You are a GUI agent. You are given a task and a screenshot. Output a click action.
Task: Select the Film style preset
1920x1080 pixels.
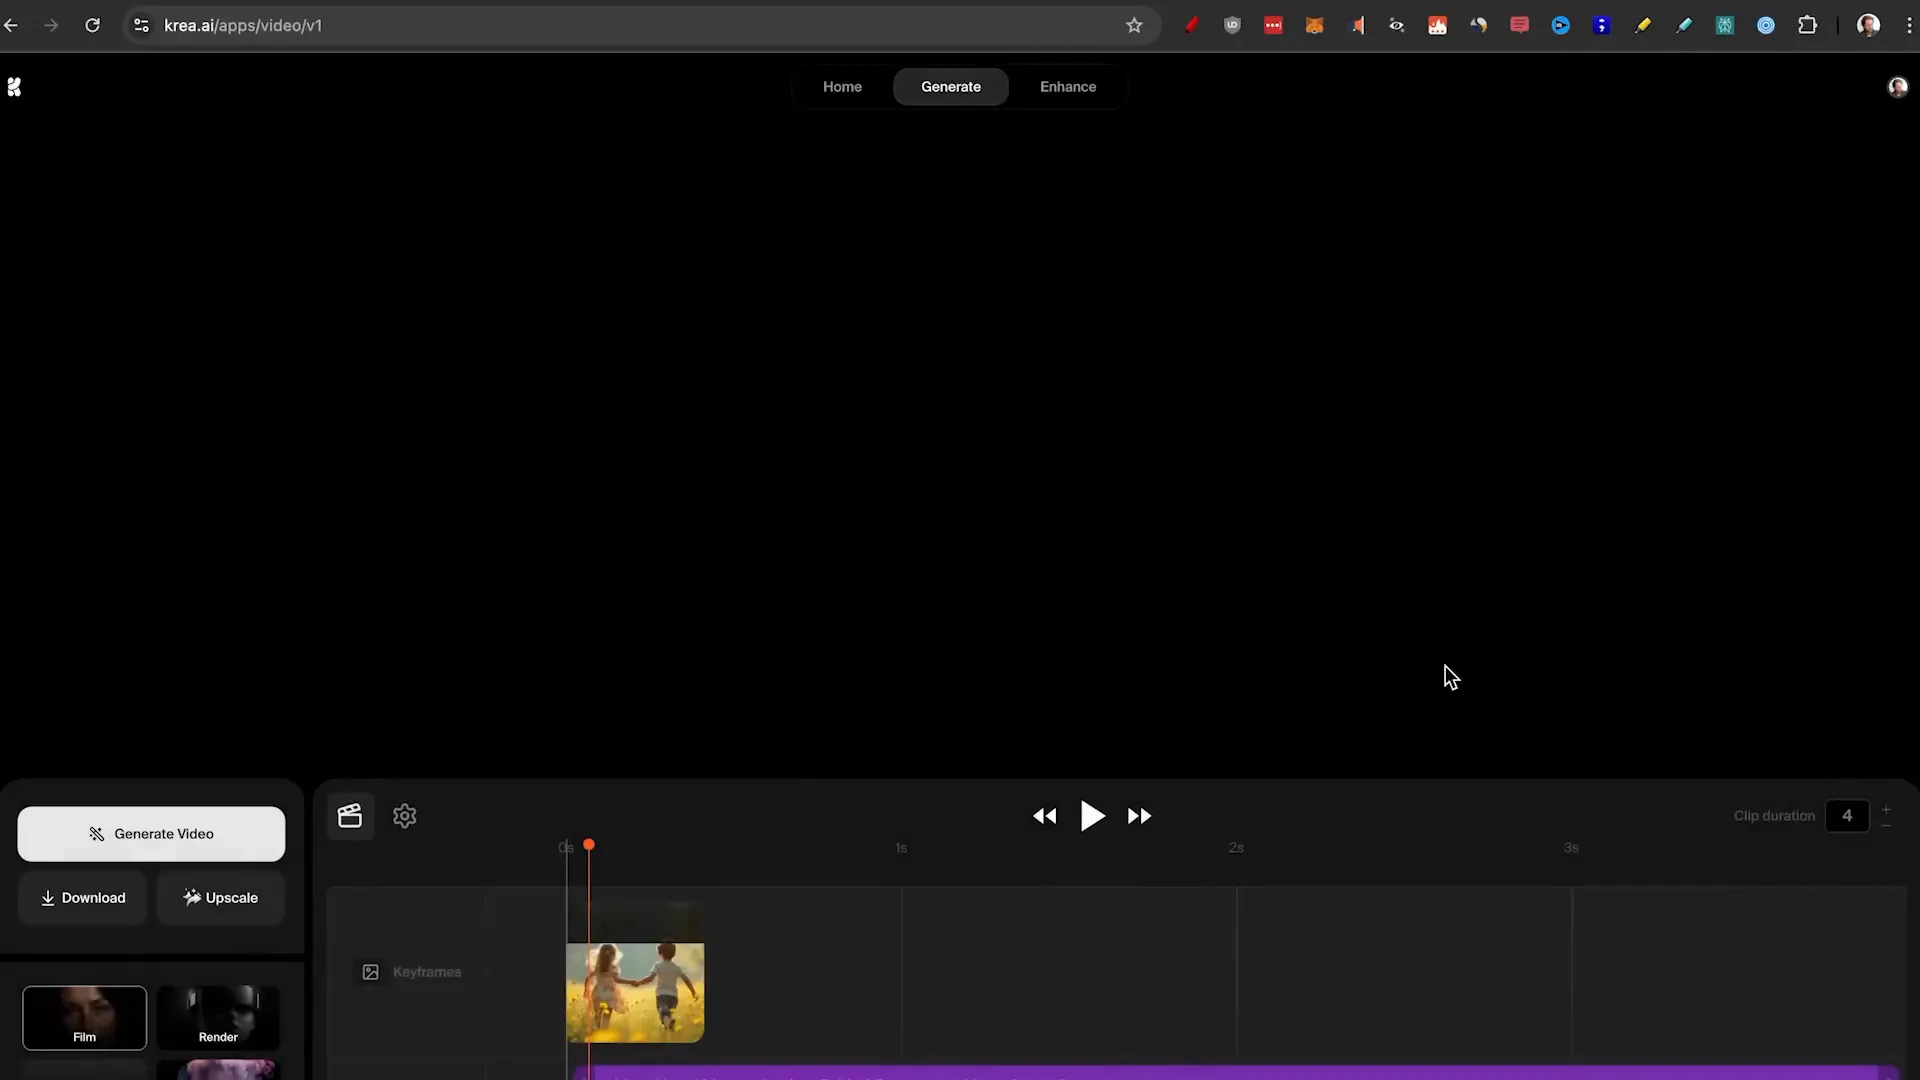[84, 1018]
